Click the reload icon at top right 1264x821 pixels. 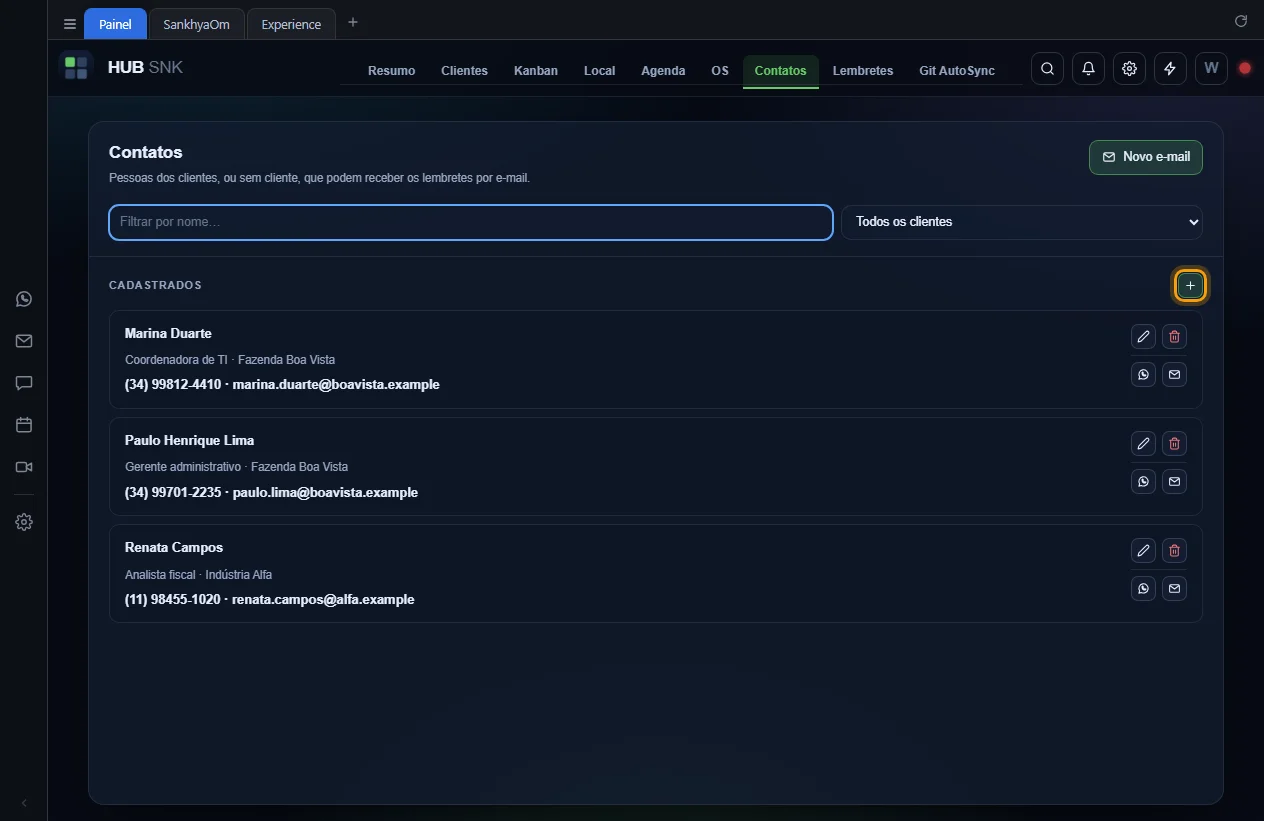(x=1241, y=21)
